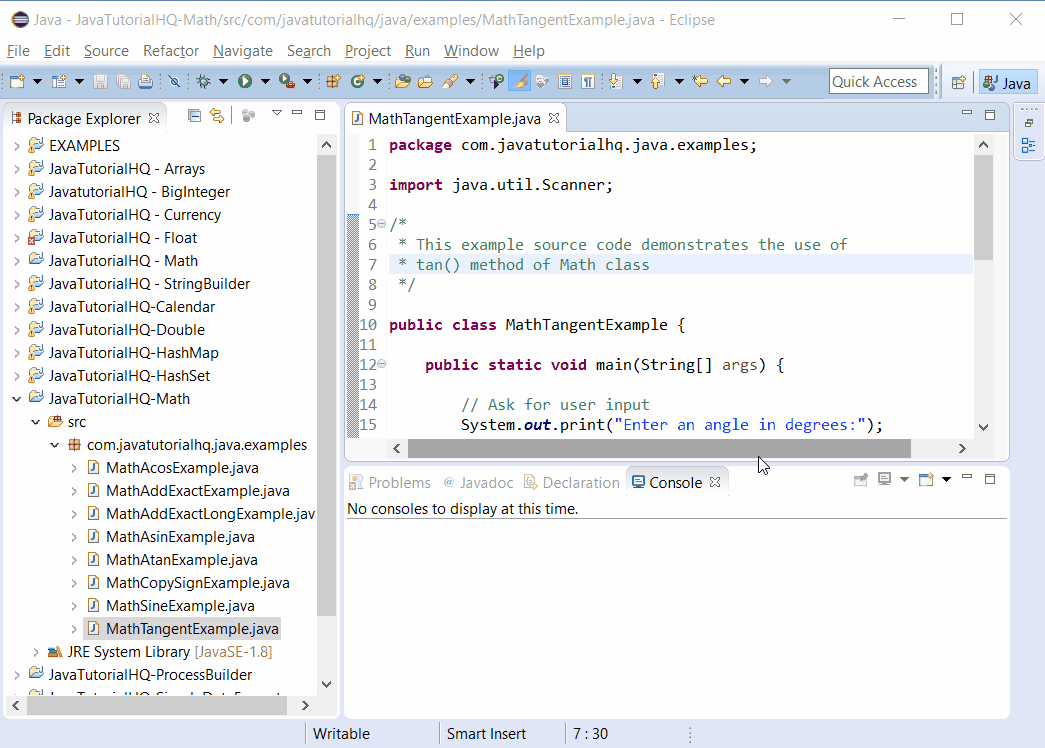Click the Open Perspective icon
The image size is (1045, 748).
click(x=958, y=82)
